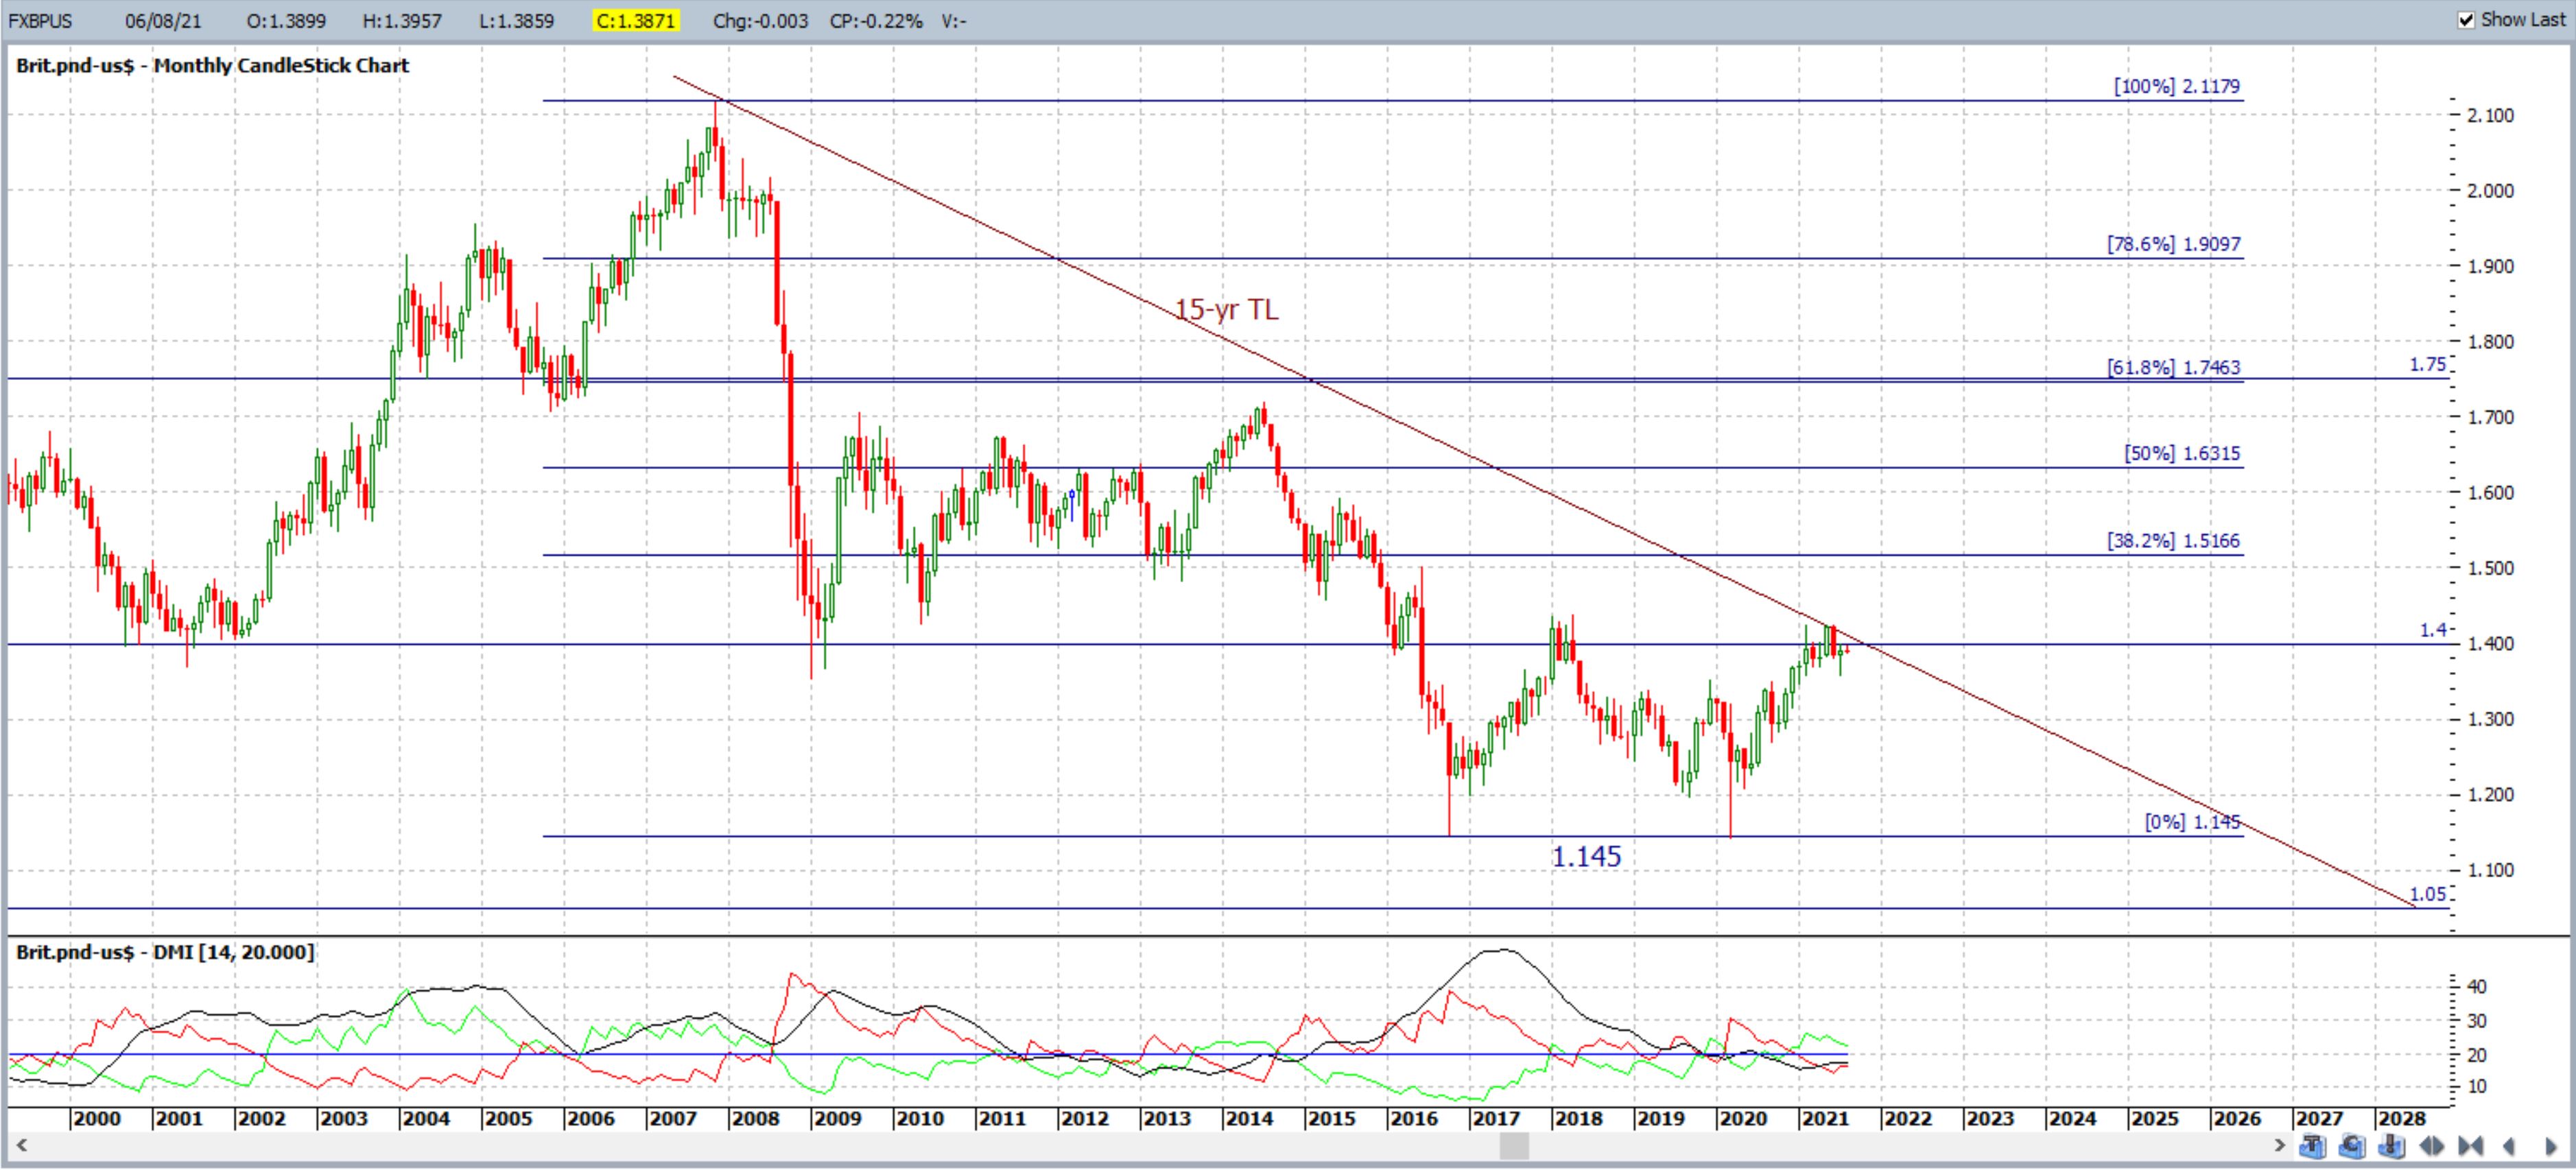Viewport: 2576px width, 1170px height.
Task: Click the horizontal scrollbar thumb
Action: [x=1514, y=1145]
